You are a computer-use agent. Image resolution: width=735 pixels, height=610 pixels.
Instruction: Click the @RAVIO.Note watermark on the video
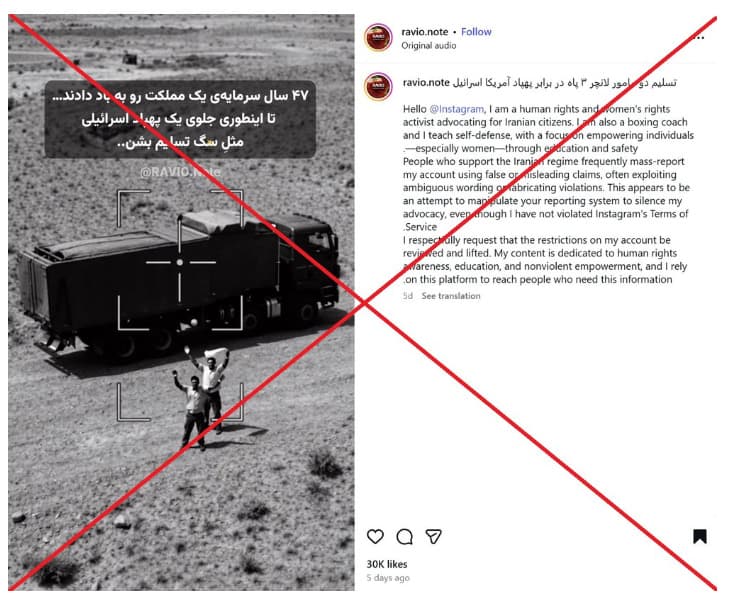coord(180,172)
